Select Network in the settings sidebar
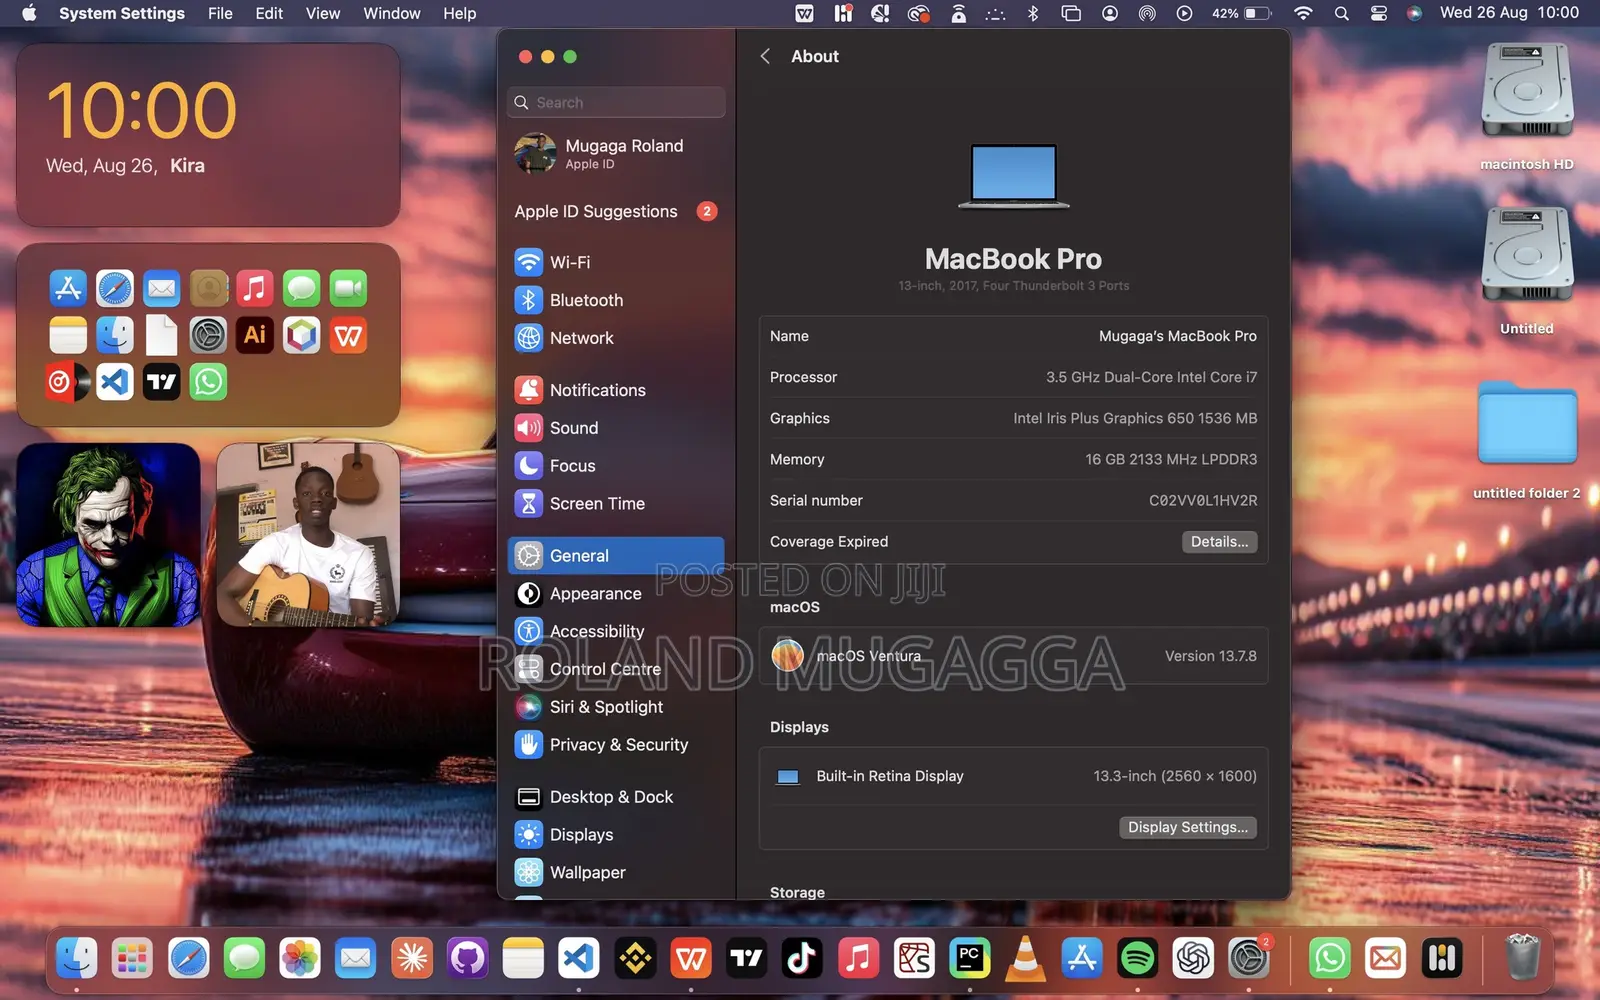The height and width of the screenshot is (1000, 1600). tap(616, 338)
